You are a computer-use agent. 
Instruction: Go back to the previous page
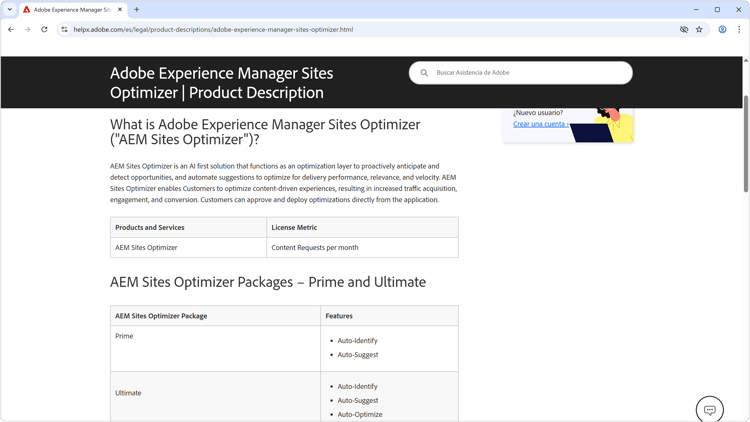pos(11,29)
